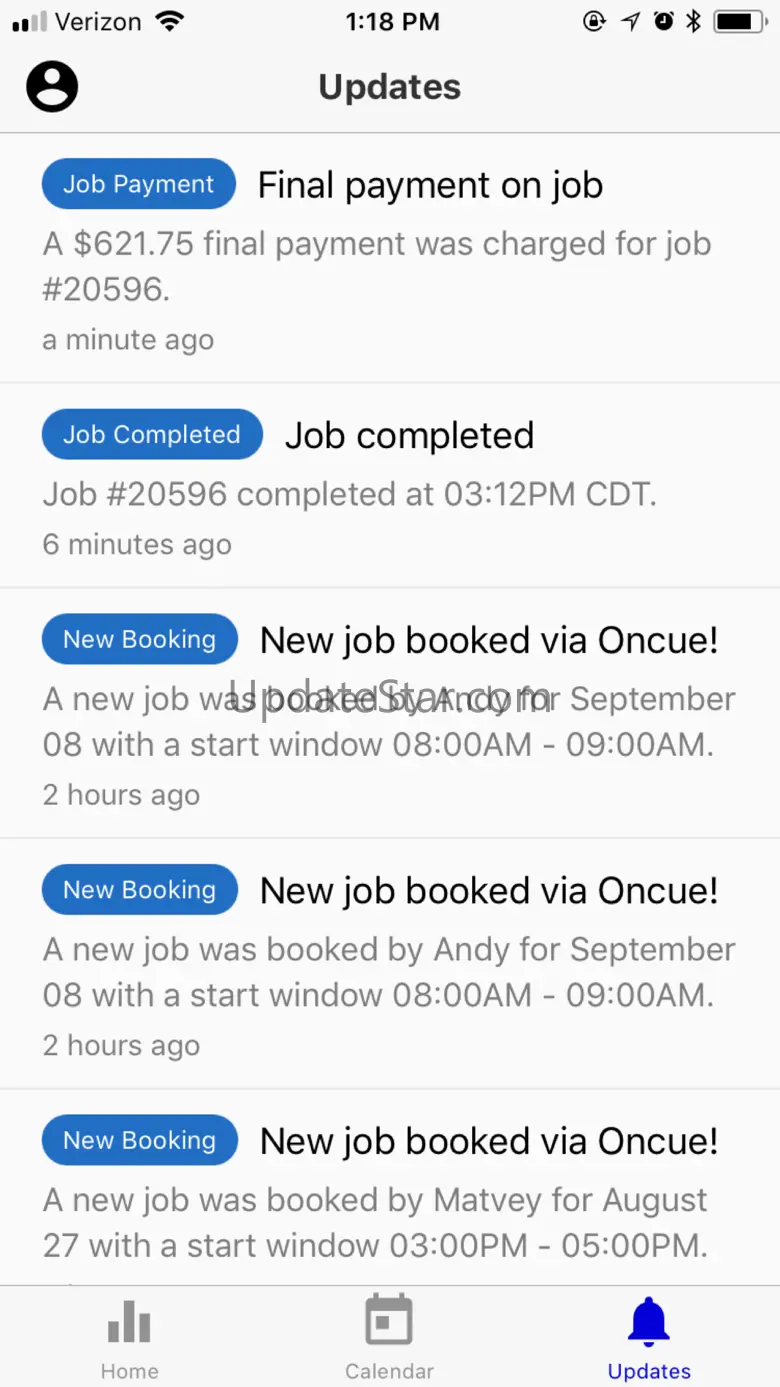This screenshot has height=1387, width=780.
Task: Tap the Wi-Fi signal icon
Action: point(171,21)
